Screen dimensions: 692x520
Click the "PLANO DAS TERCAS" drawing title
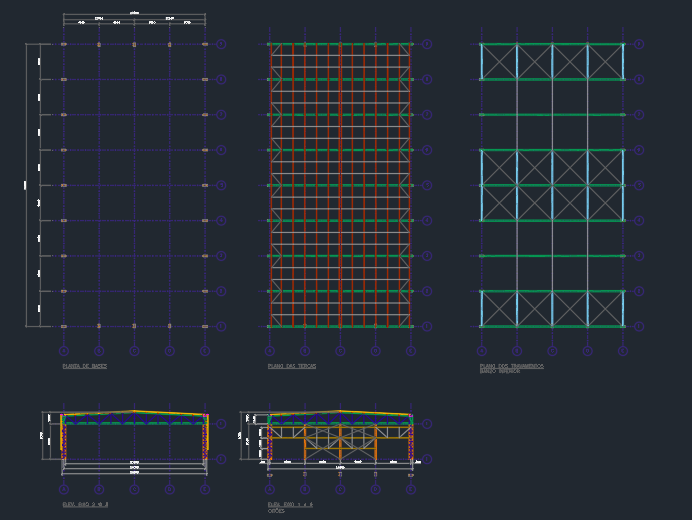coord(292,367)
